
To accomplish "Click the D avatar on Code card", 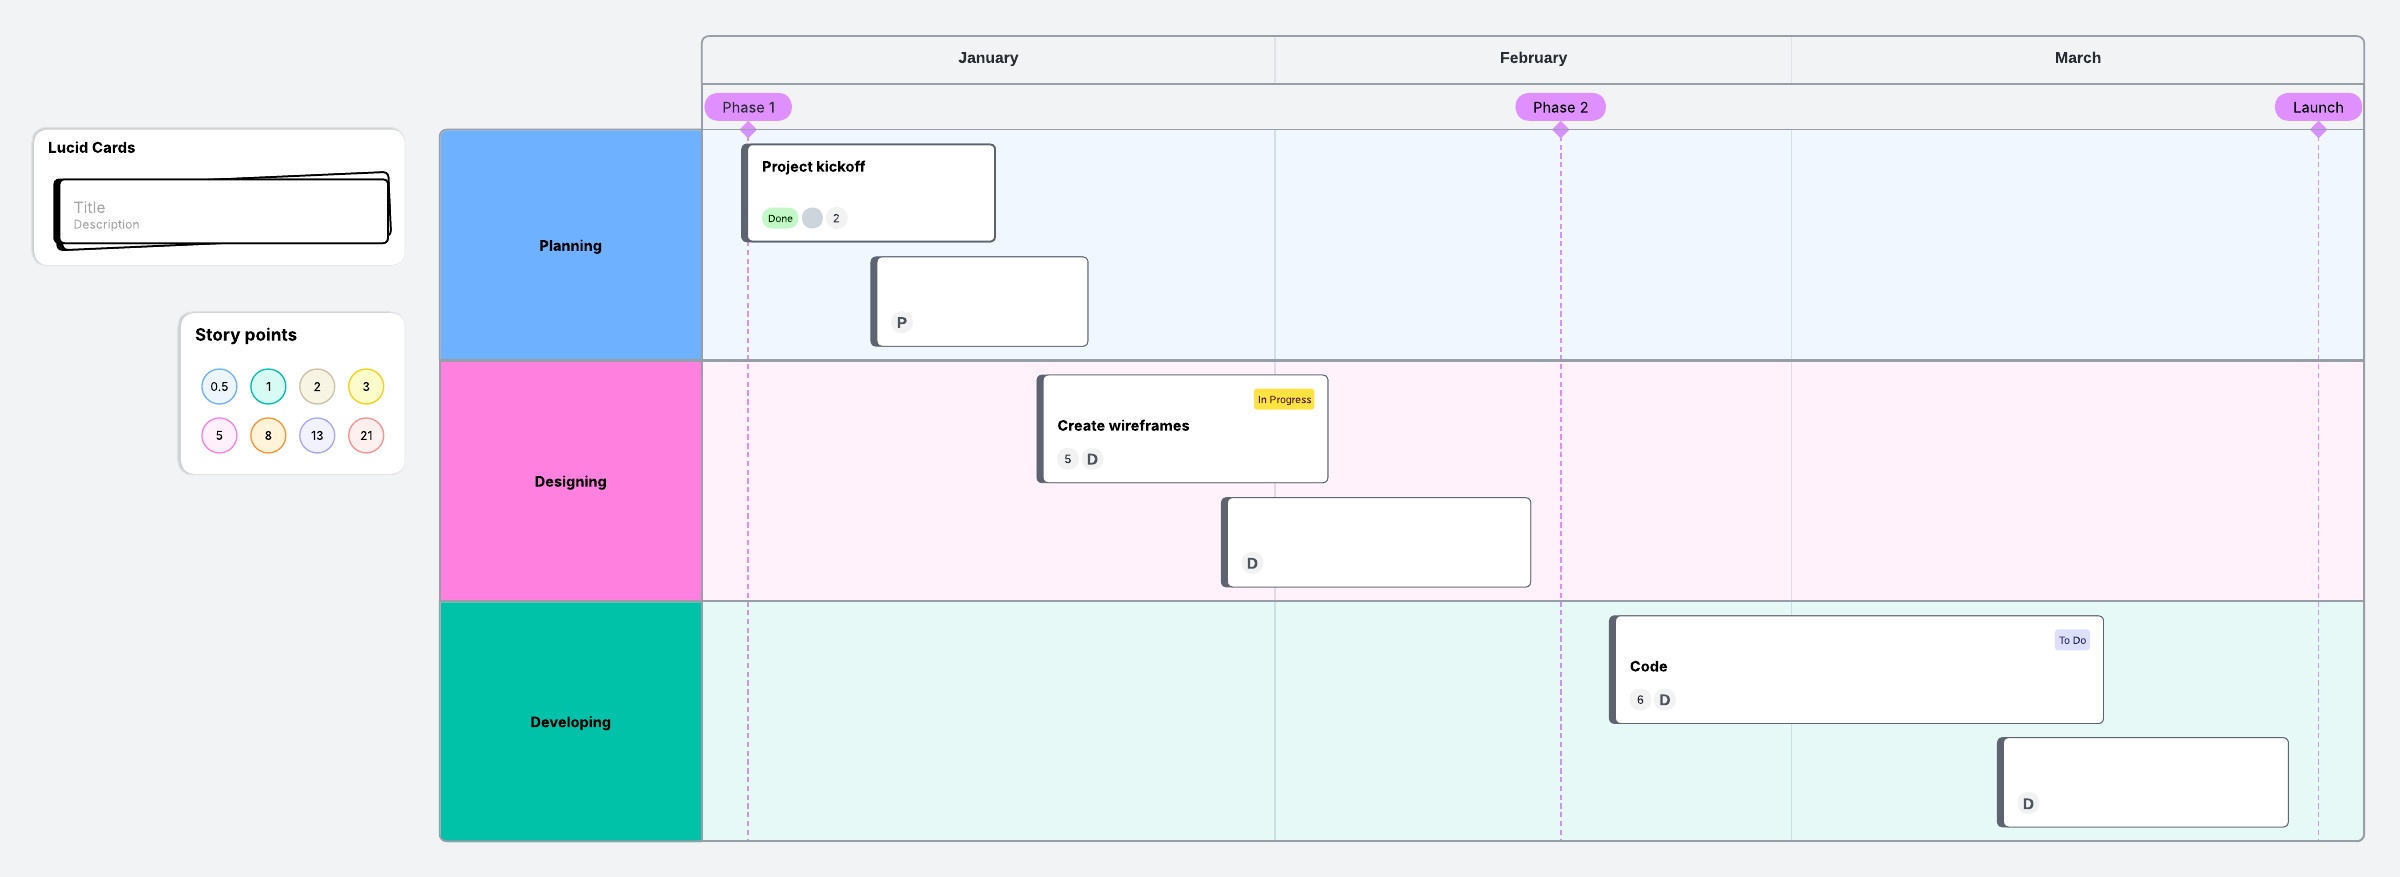I will click(1665, 700).
